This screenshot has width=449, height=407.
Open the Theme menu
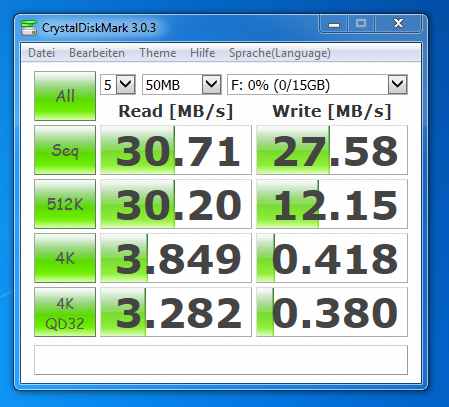(158, 53)
